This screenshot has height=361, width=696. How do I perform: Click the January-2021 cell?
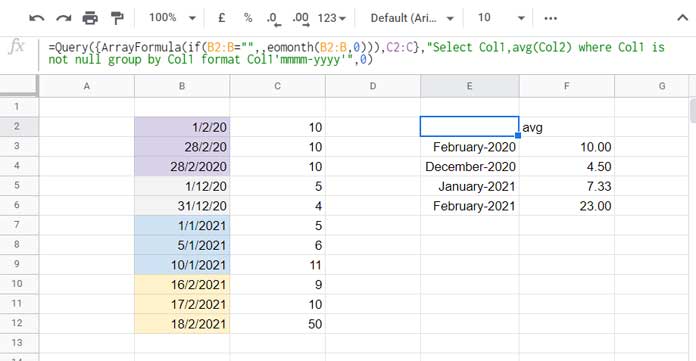470,186
